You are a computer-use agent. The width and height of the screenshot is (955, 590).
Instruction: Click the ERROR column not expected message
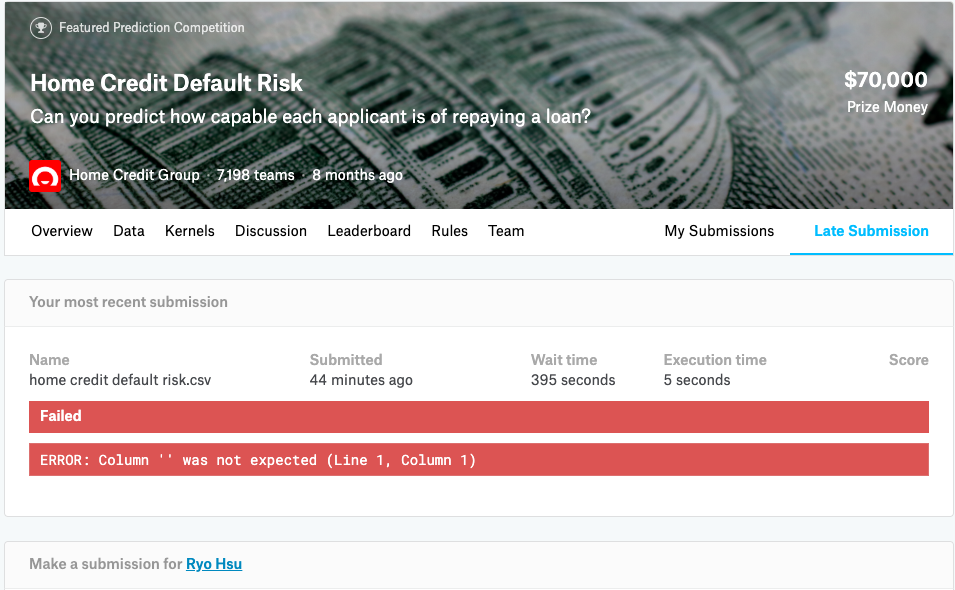click(479, 460)
